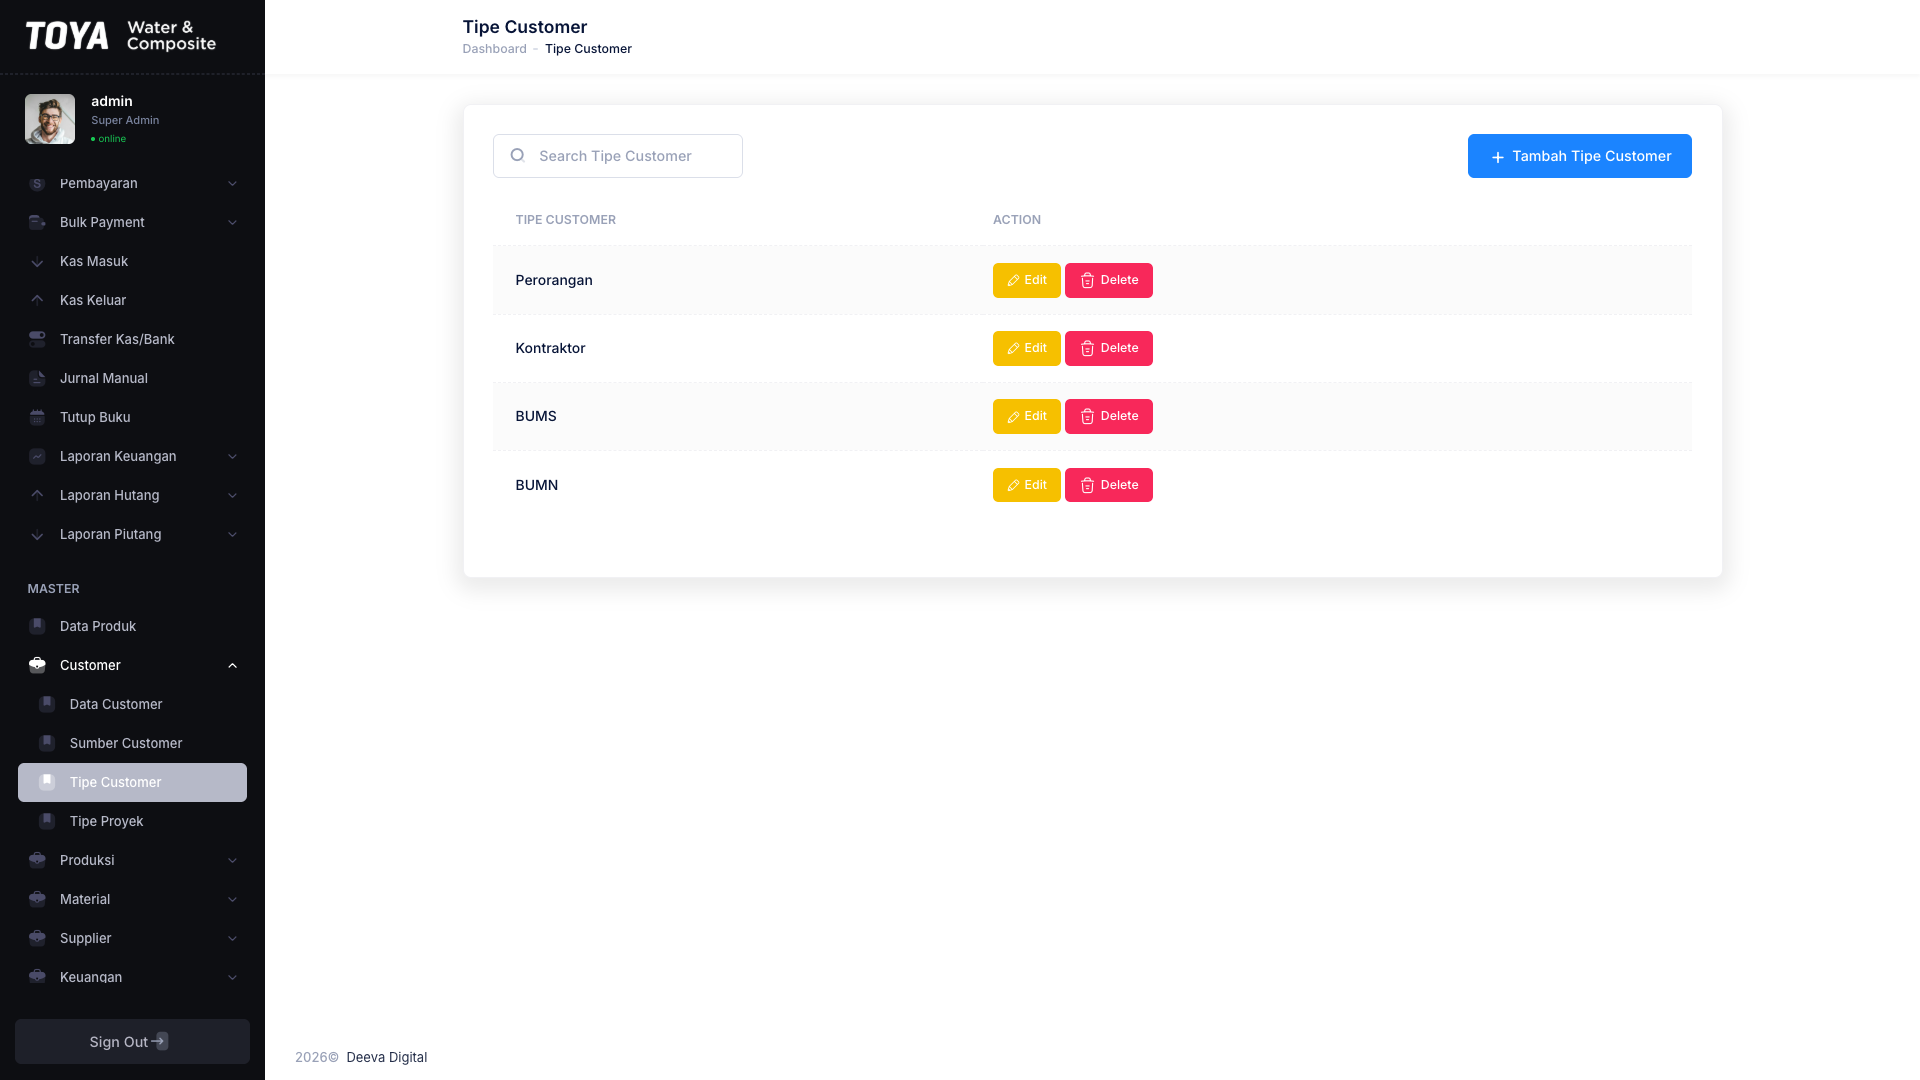
Task: Click the admin profile avatar
Action: [50, 119]
